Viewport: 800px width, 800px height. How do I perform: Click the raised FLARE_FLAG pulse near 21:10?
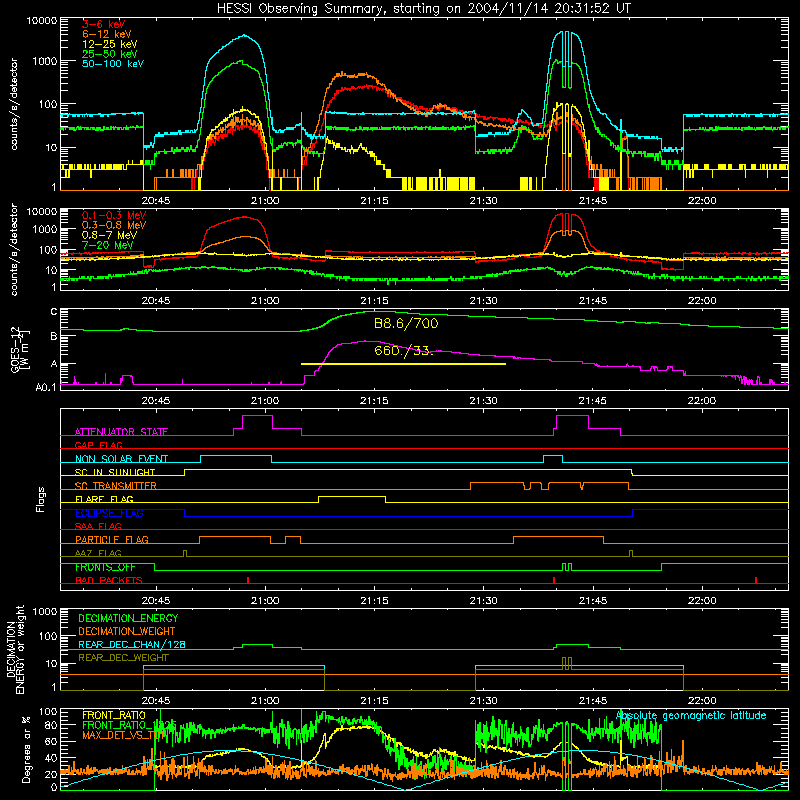(x=352, y=497)
